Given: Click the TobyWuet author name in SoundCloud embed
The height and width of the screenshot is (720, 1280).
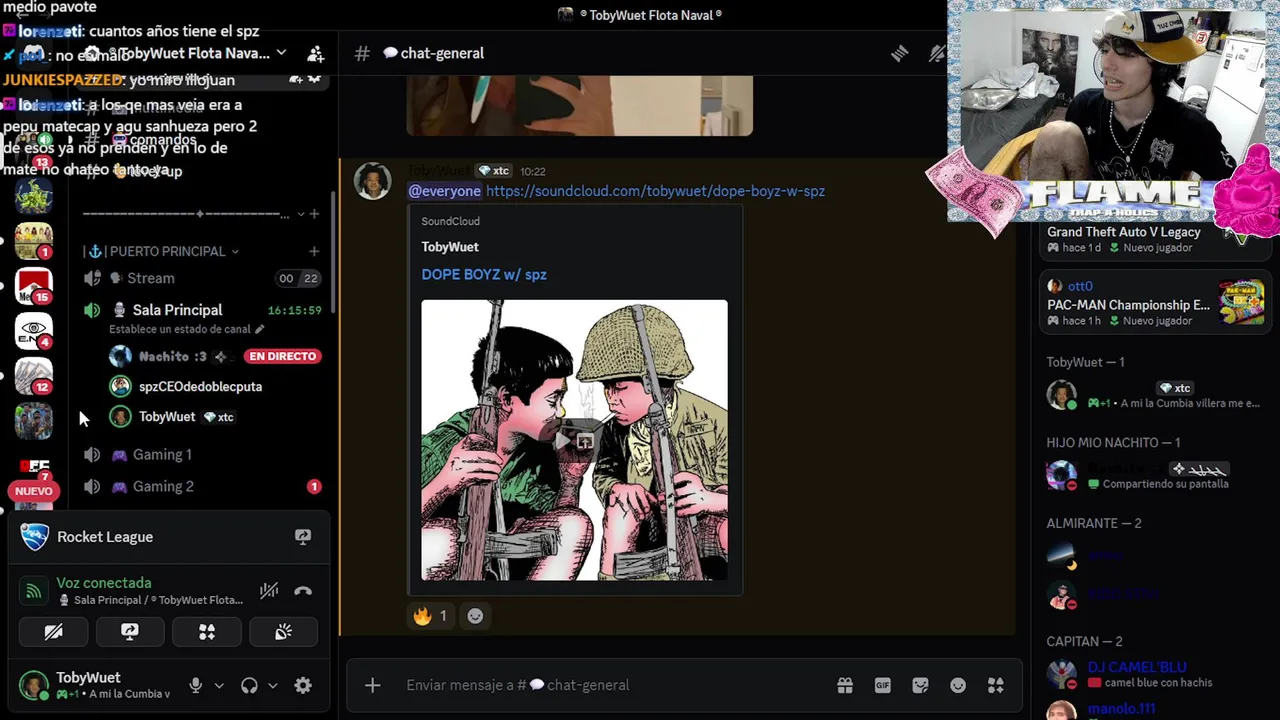Looking at the screenshot, I should 450,247.
